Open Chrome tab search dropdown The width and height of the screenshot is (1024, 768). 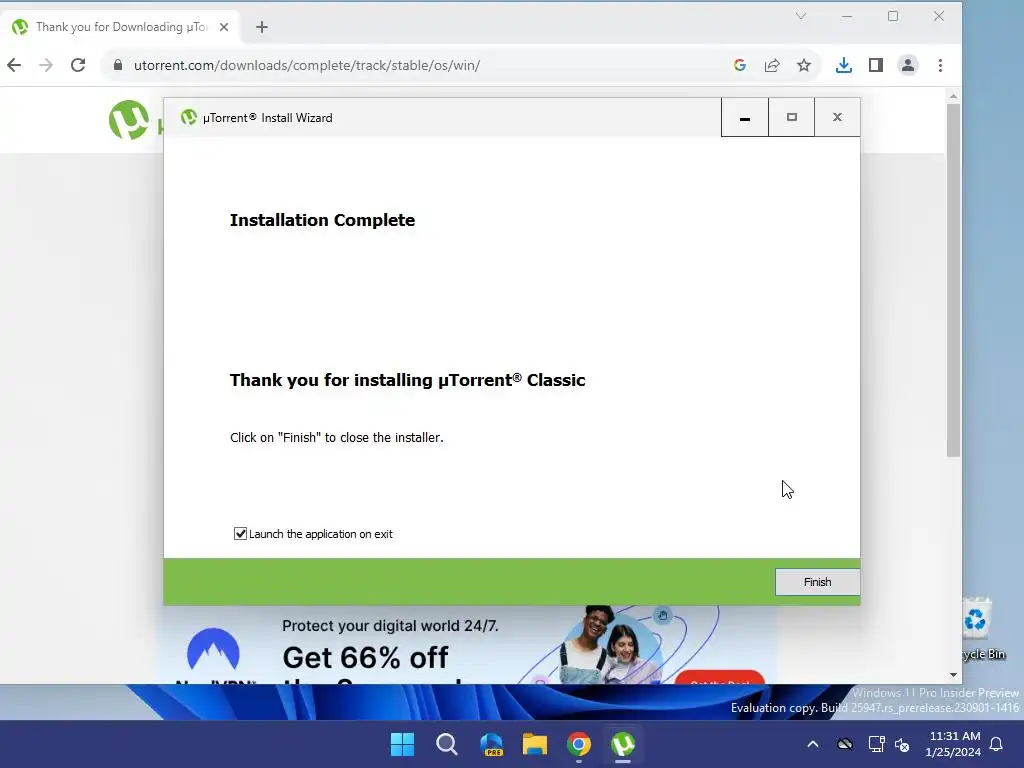pos(801,16)
